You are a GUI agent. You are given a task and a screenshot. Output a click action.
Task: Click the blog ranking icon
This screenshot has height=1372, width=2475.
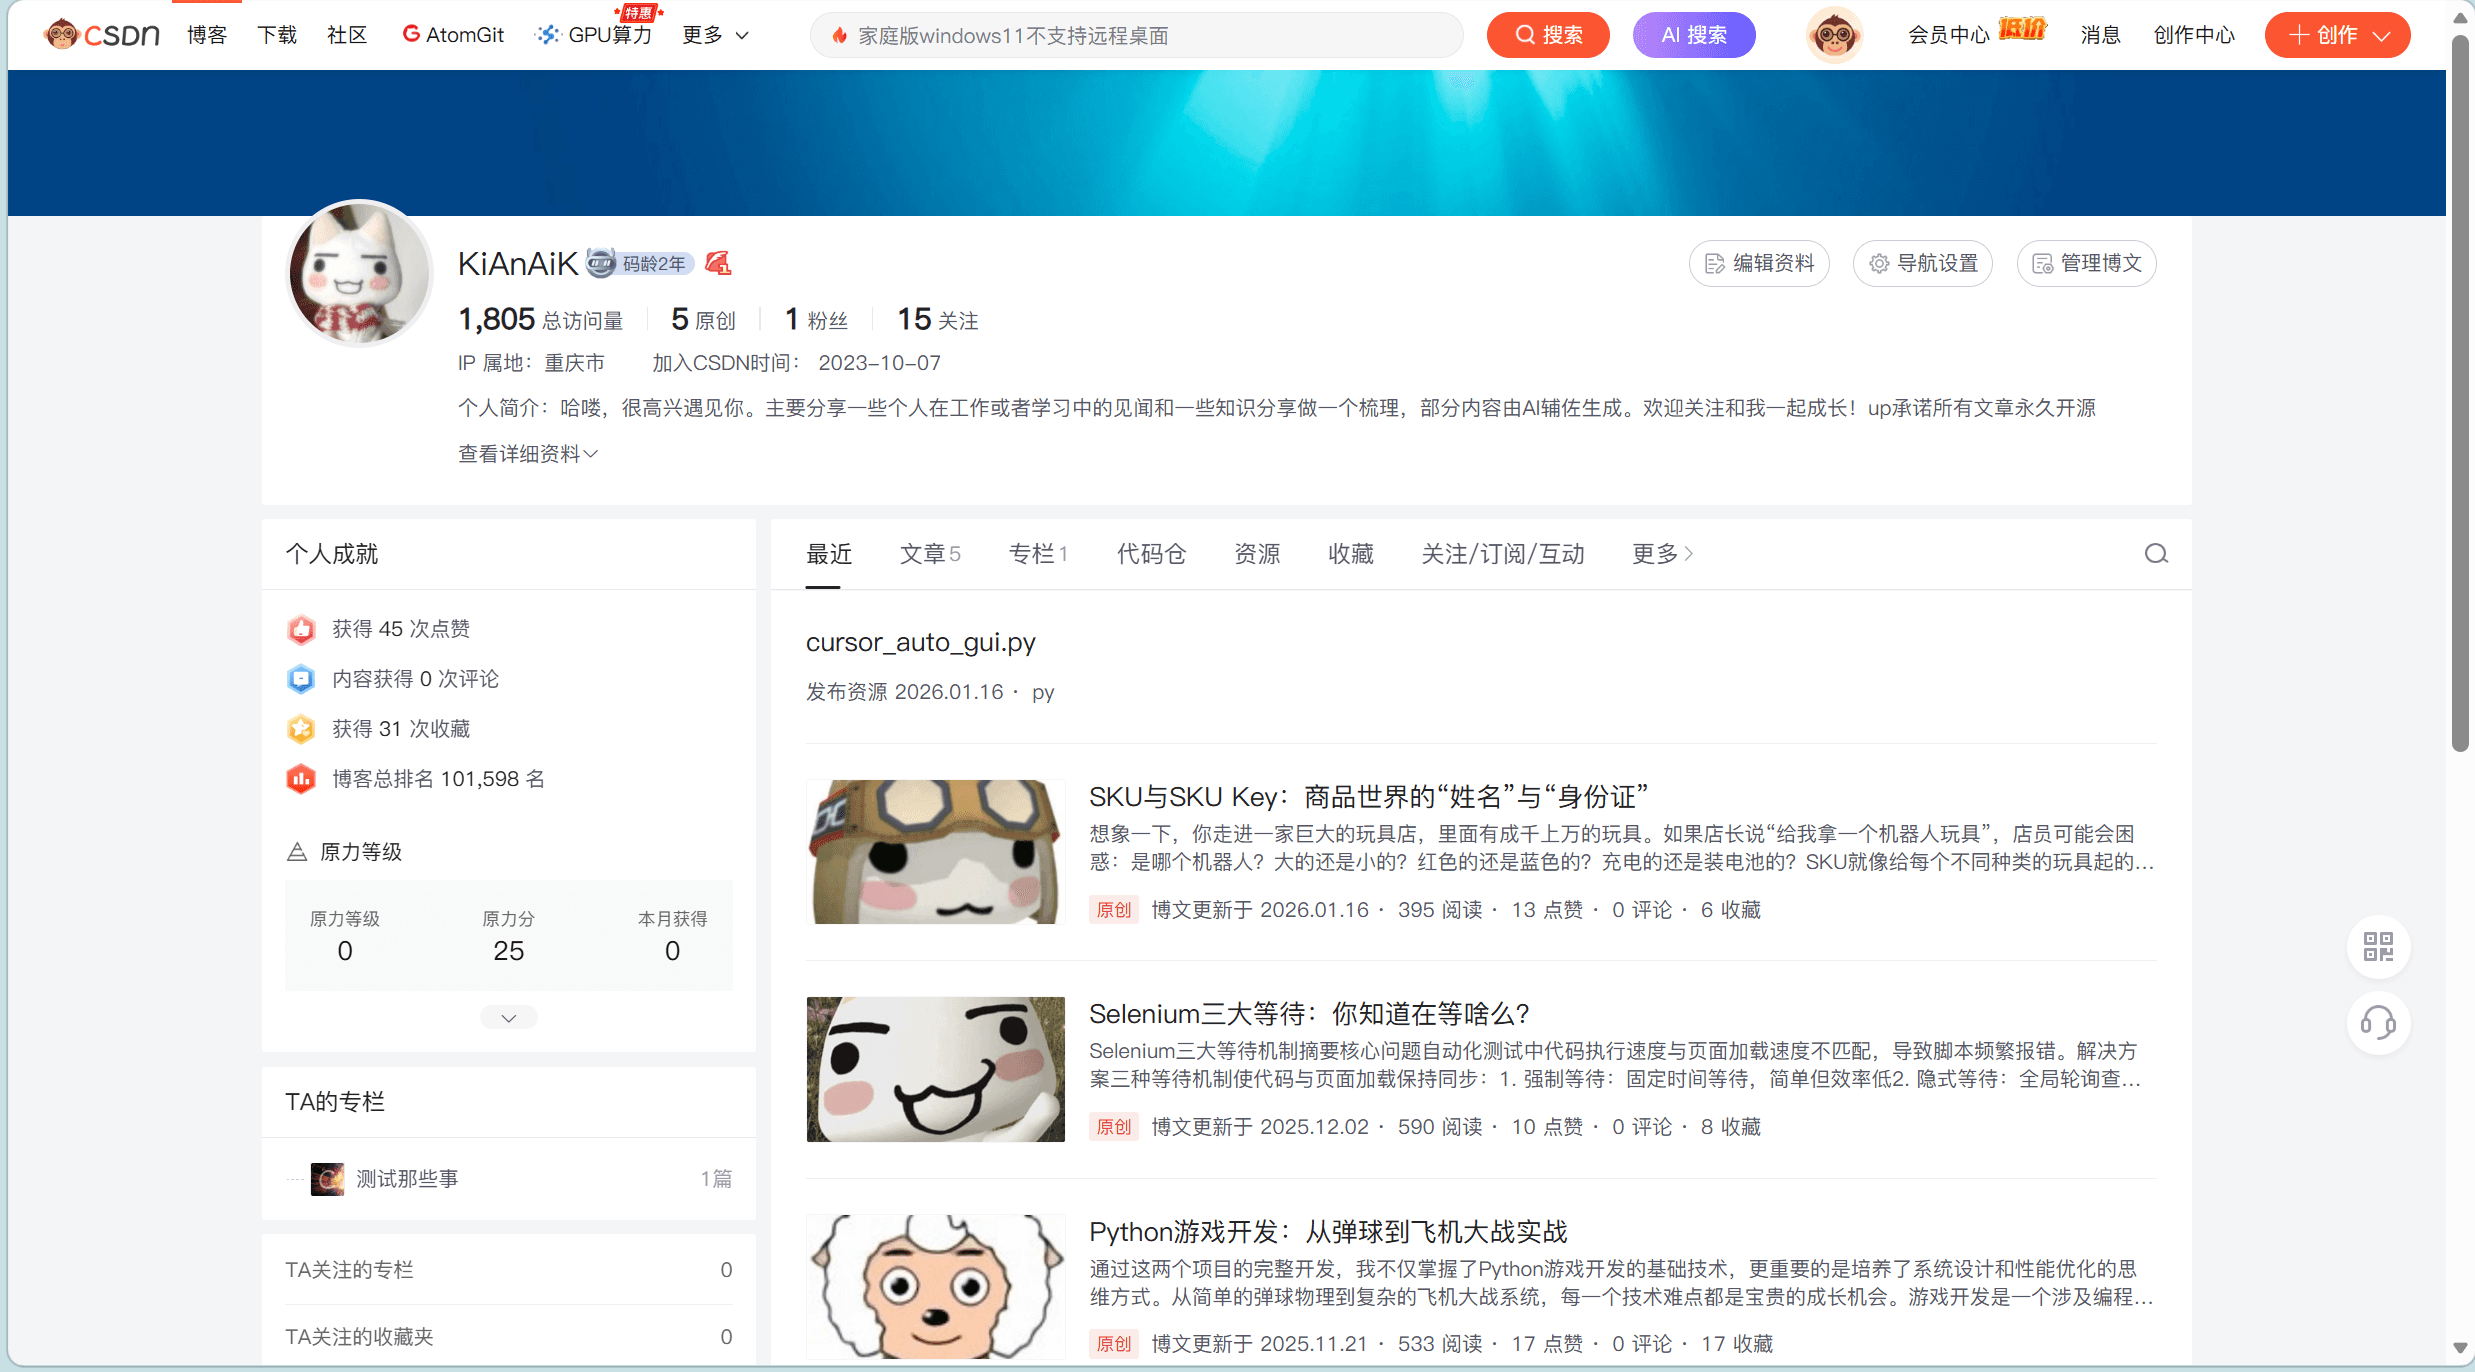[301, 779]
